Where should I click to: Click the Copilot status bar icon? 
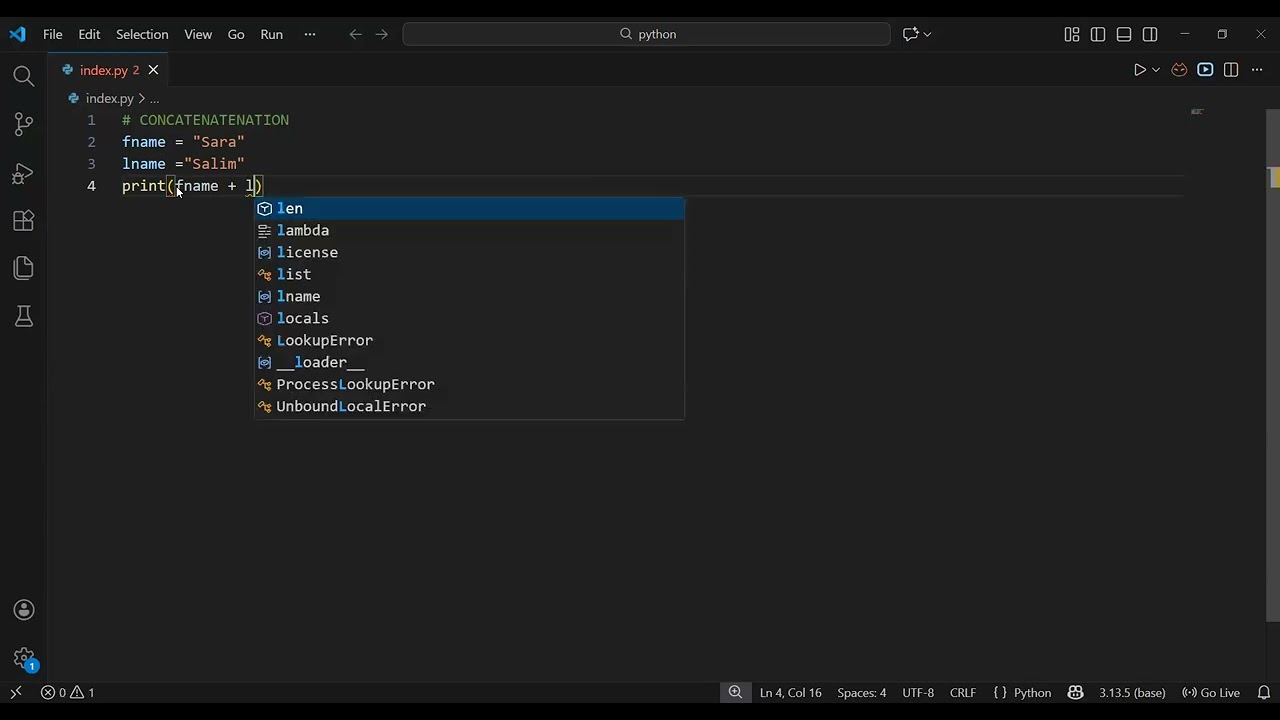tap(1076, 692)
